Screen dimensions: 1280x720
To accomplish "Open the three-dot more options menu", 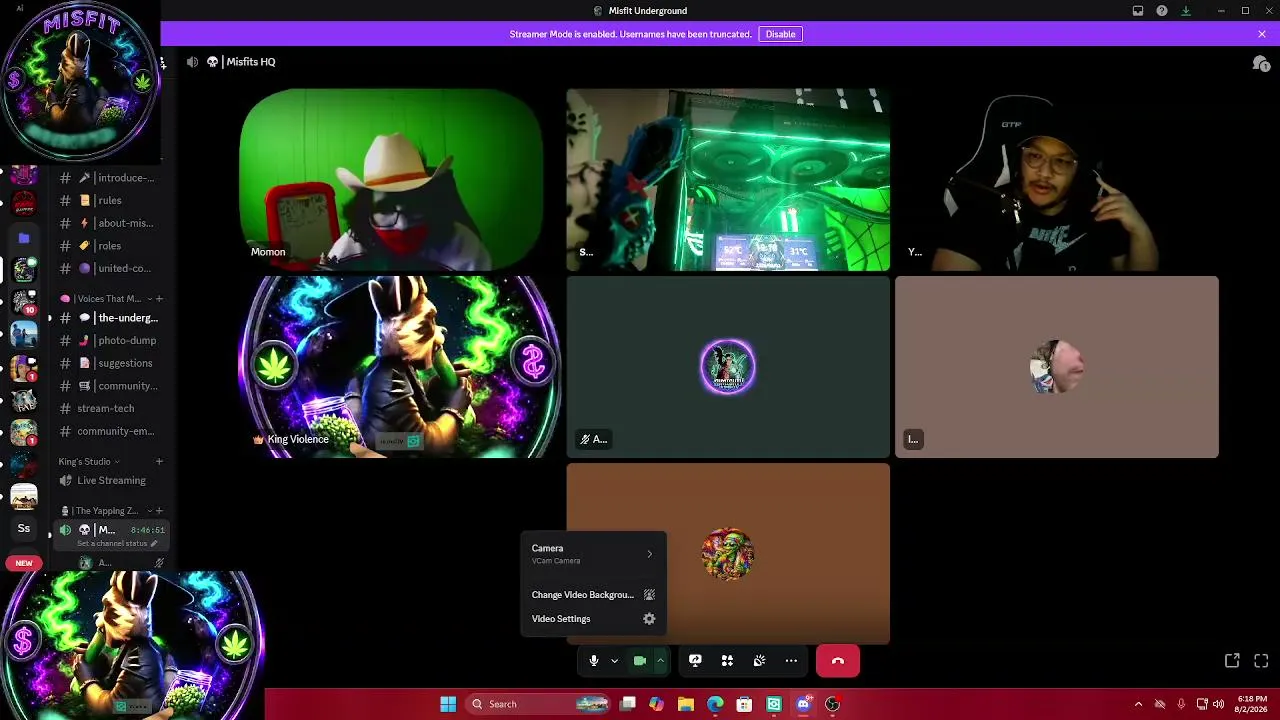I will 791,661.
